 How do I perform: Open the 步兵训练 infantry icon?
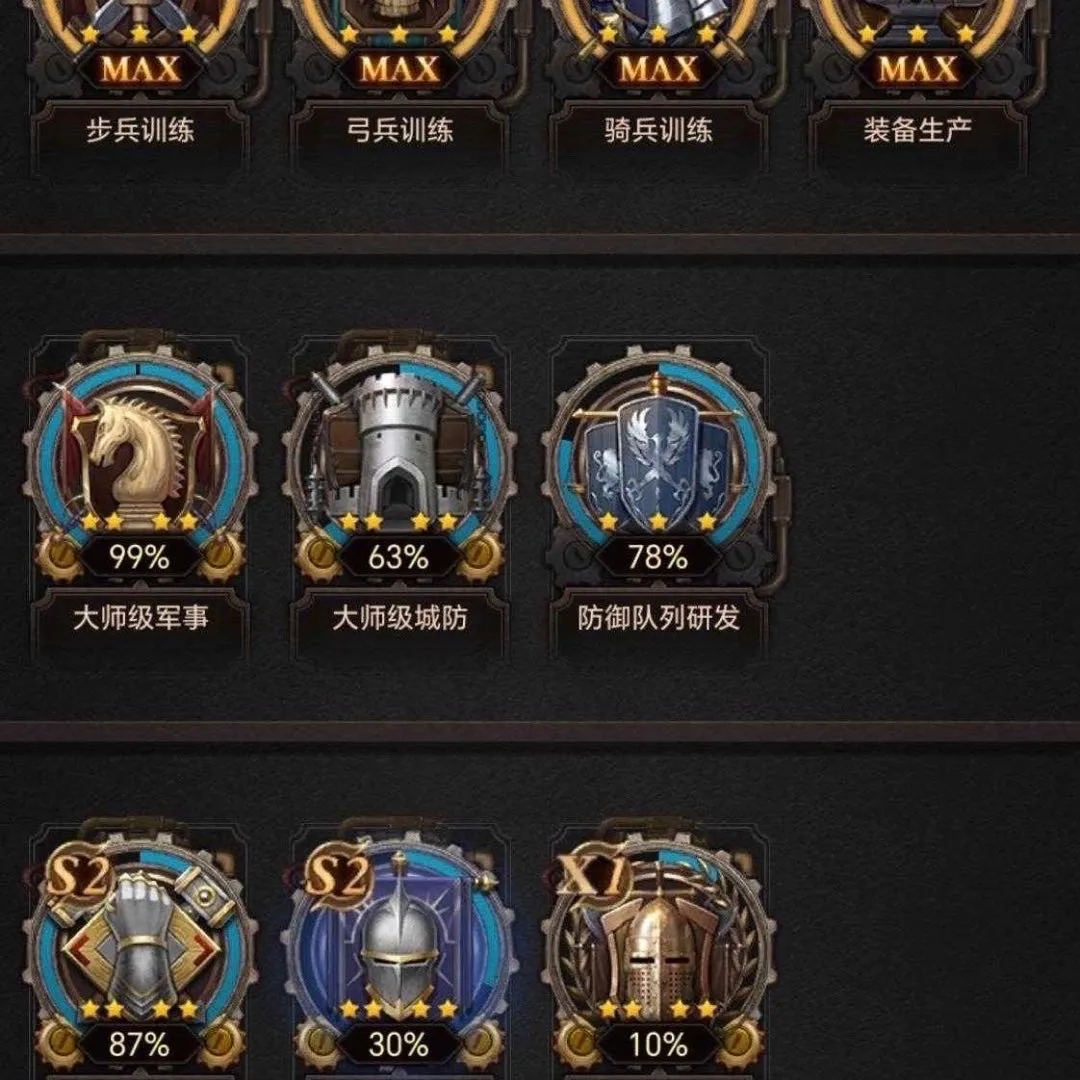140,28
